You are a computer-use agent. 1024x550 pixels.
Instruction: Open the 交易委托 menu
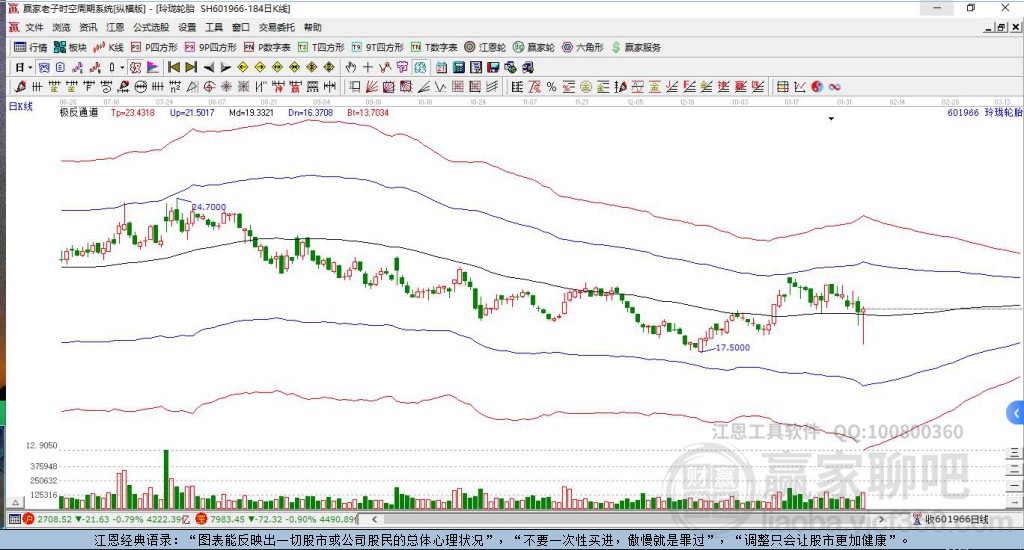coord(276,27)
